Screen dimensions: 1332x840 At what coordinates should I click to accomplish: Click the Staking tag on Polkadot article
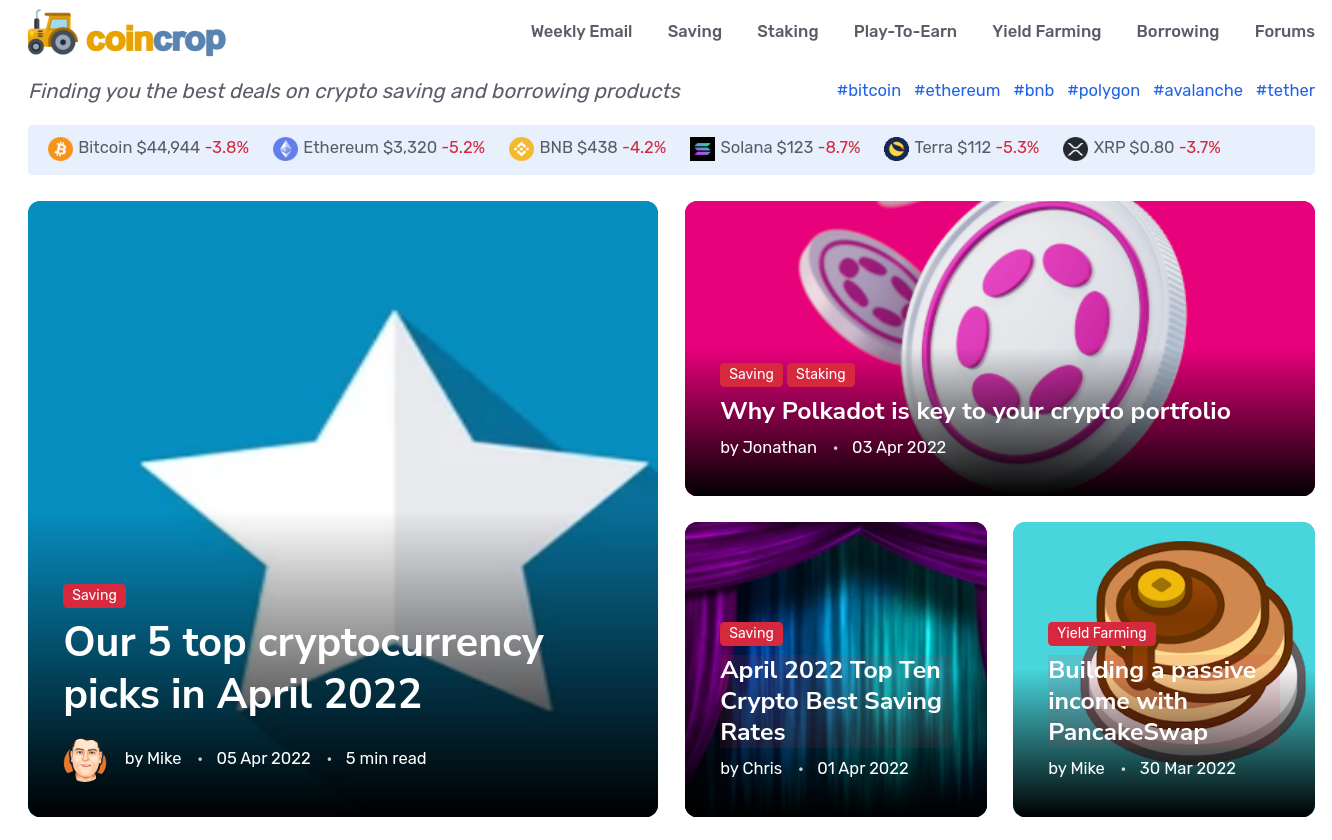click(x=820, y=375)
